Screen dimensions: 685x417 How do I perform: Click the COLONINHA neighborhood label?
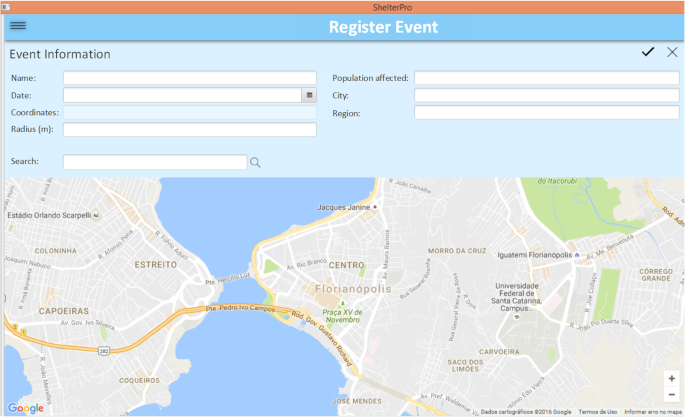pos(55,251)
